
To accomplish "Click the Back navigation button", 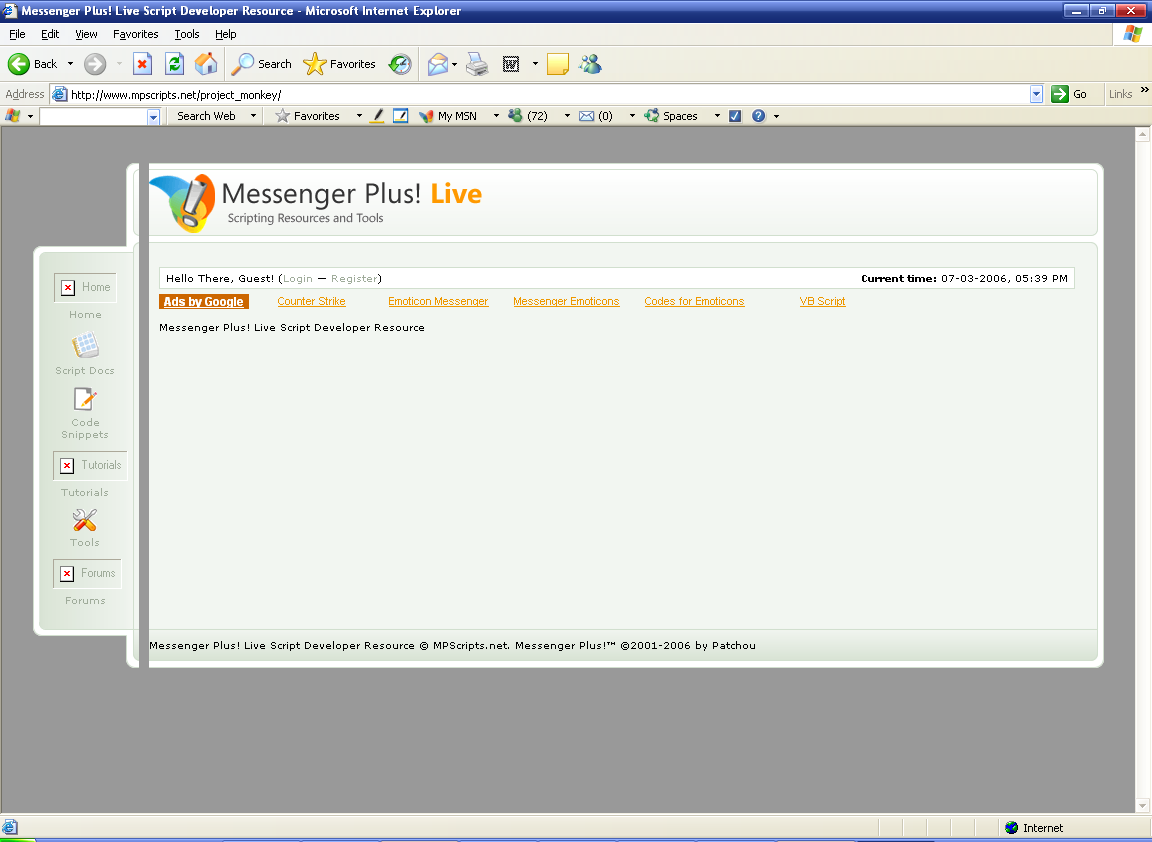I will pyautogui.click(x=32, y=65).
